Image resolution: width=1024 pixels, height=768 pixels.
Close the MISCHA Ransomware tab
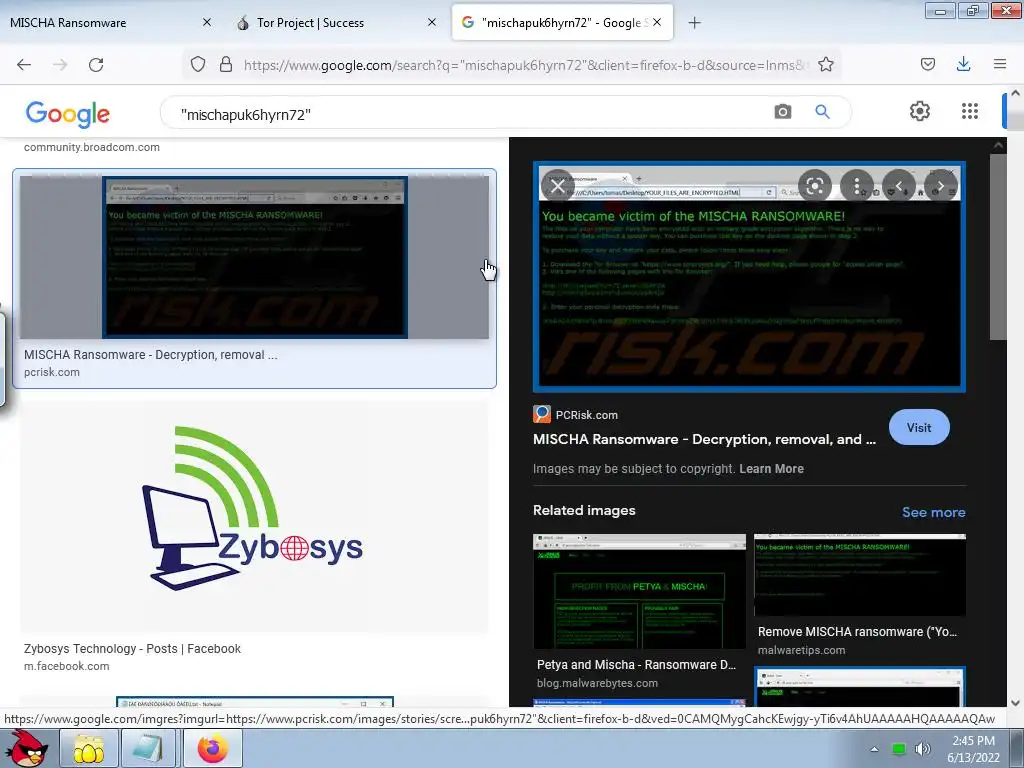[x=206, y=22]
